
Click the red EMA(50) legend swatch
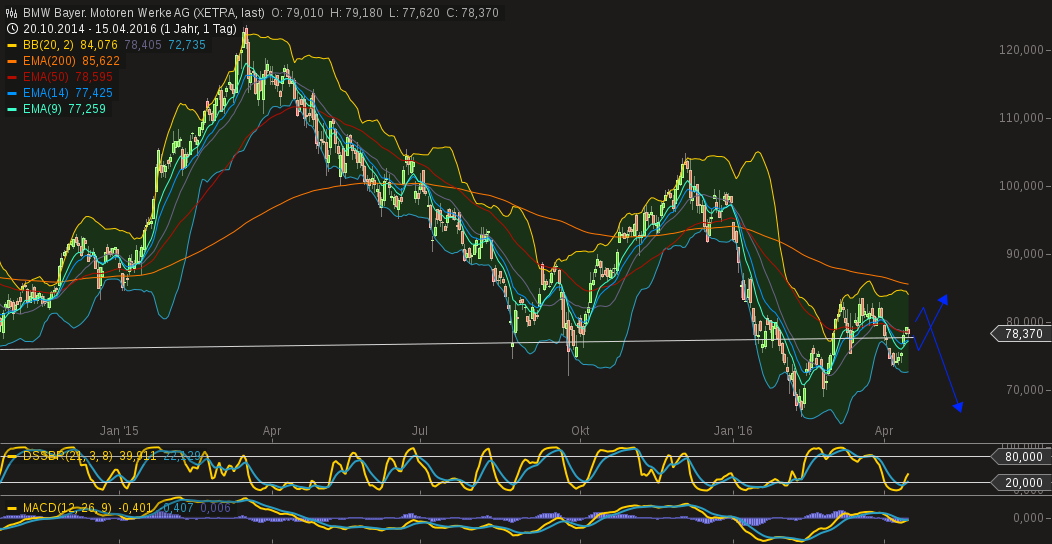[11, 77]
